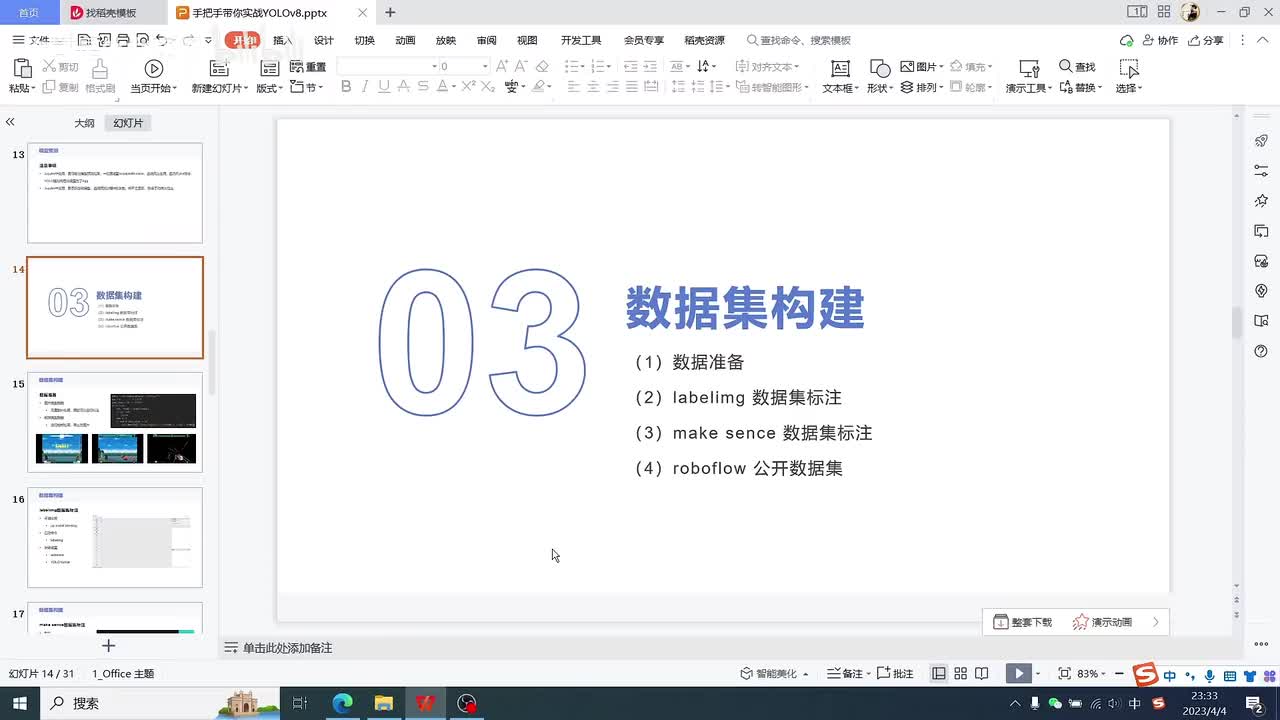Click the Reset (重置) layout icon
Image resolution: width=1280 pixels, height=720 pixels.
click(x=296, y=67)
